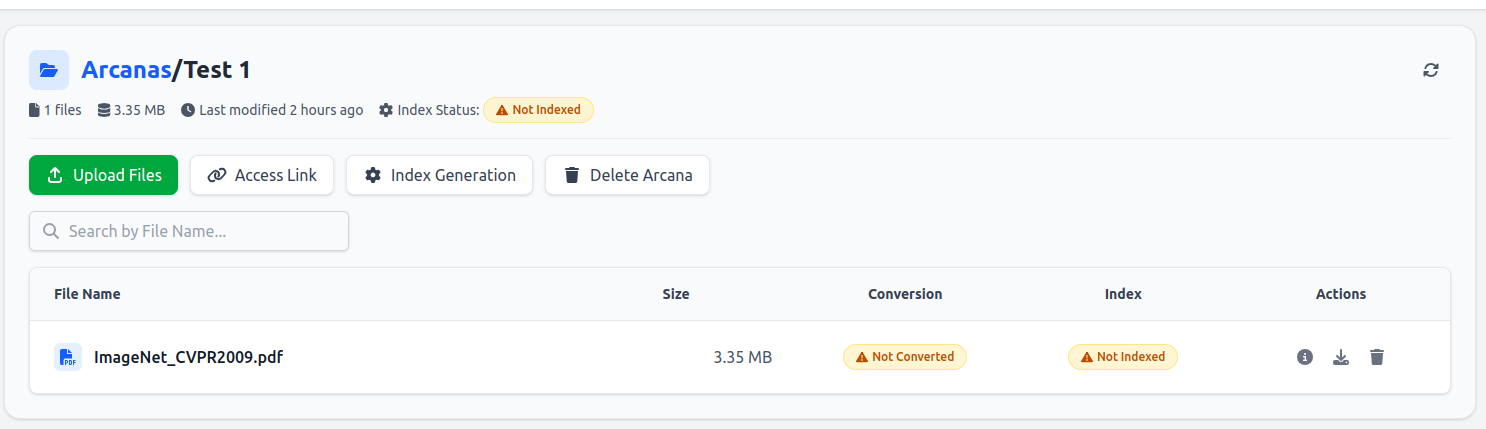
Task: Click the refresh icon at top right
Action: coord(1431,70)
